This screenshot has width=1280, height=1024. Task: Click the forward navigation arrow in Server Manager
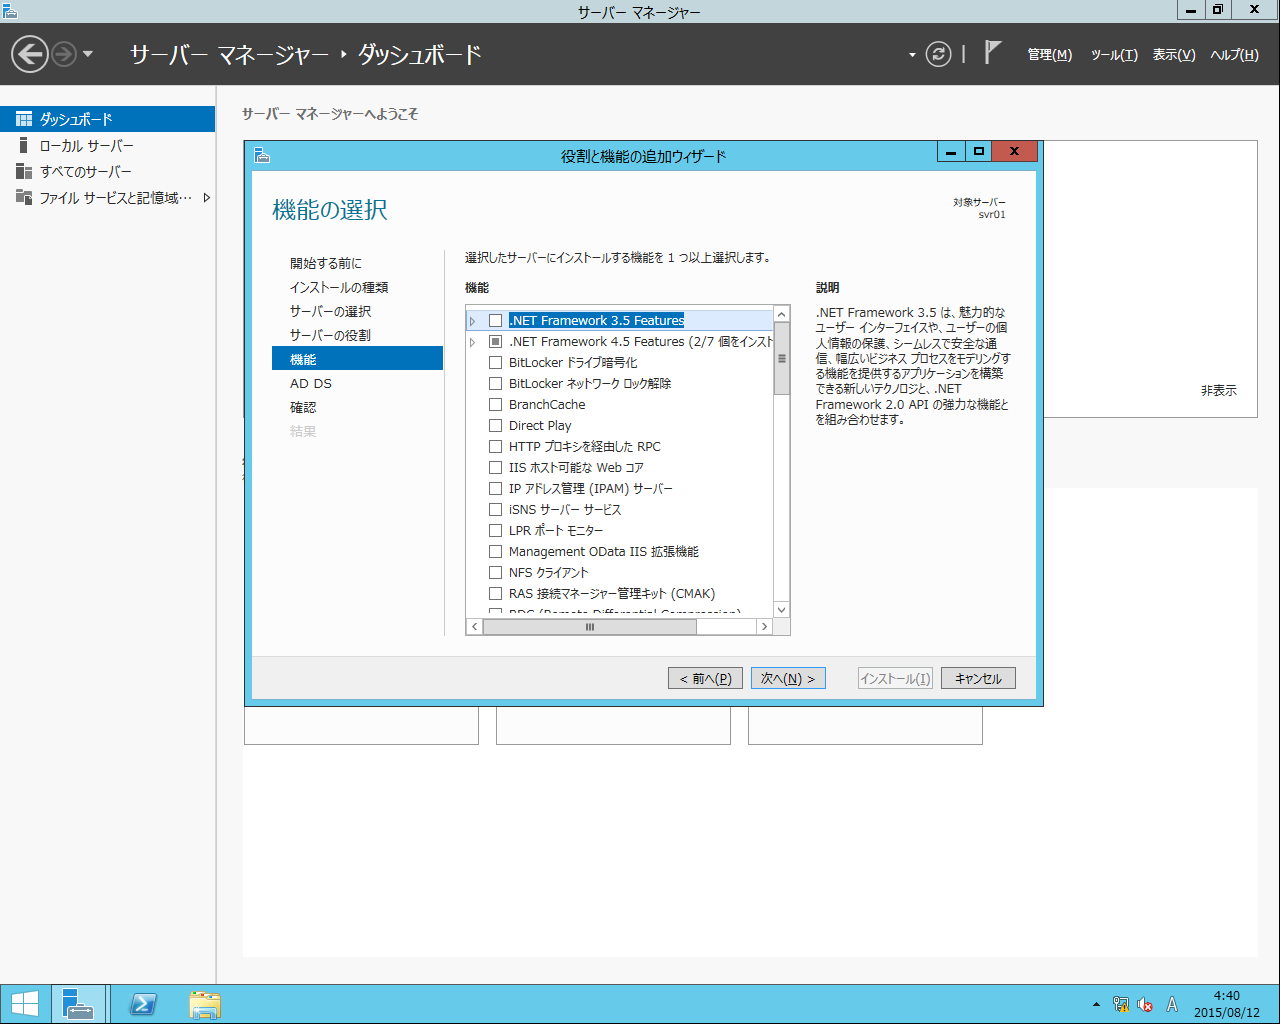[64, 54]
